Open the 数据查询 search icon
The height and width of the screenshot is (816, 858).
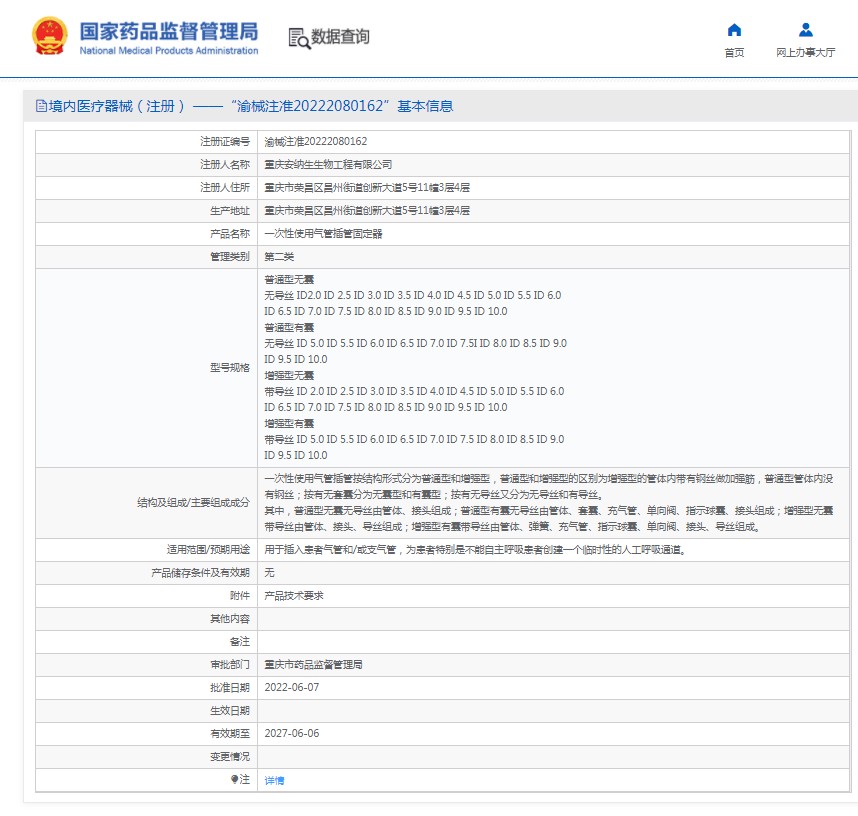(299, 38)
